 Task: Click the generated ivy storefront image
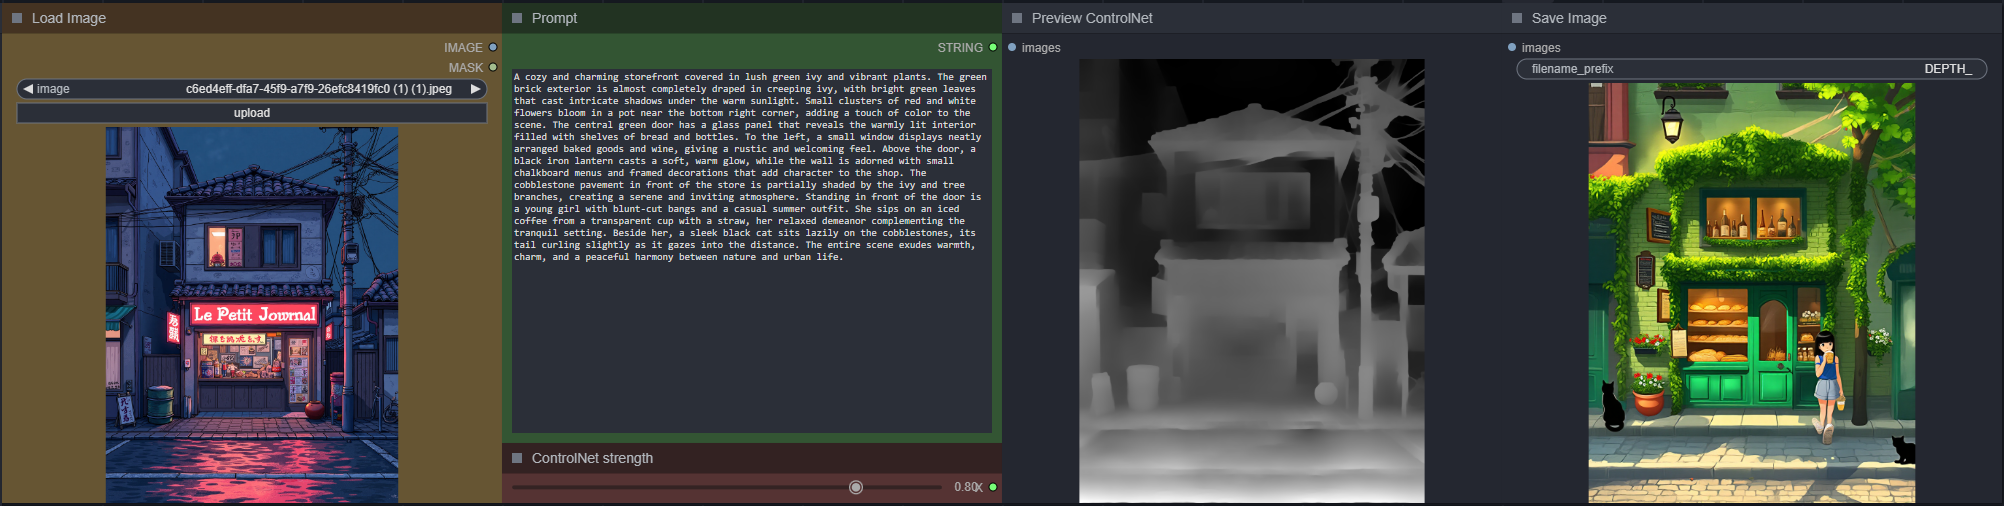[1752, 293]
